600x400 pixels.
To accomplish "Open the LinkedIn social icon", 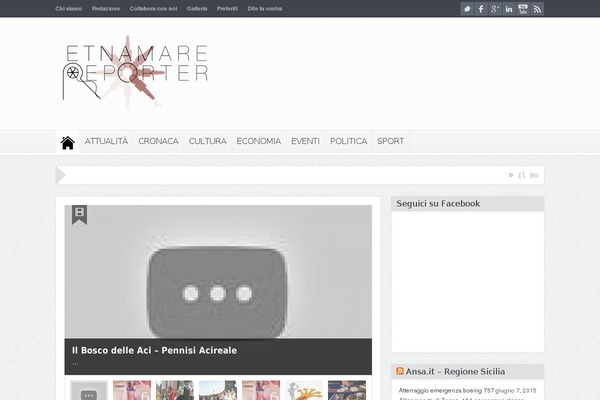I will click(x=509, y=9).
